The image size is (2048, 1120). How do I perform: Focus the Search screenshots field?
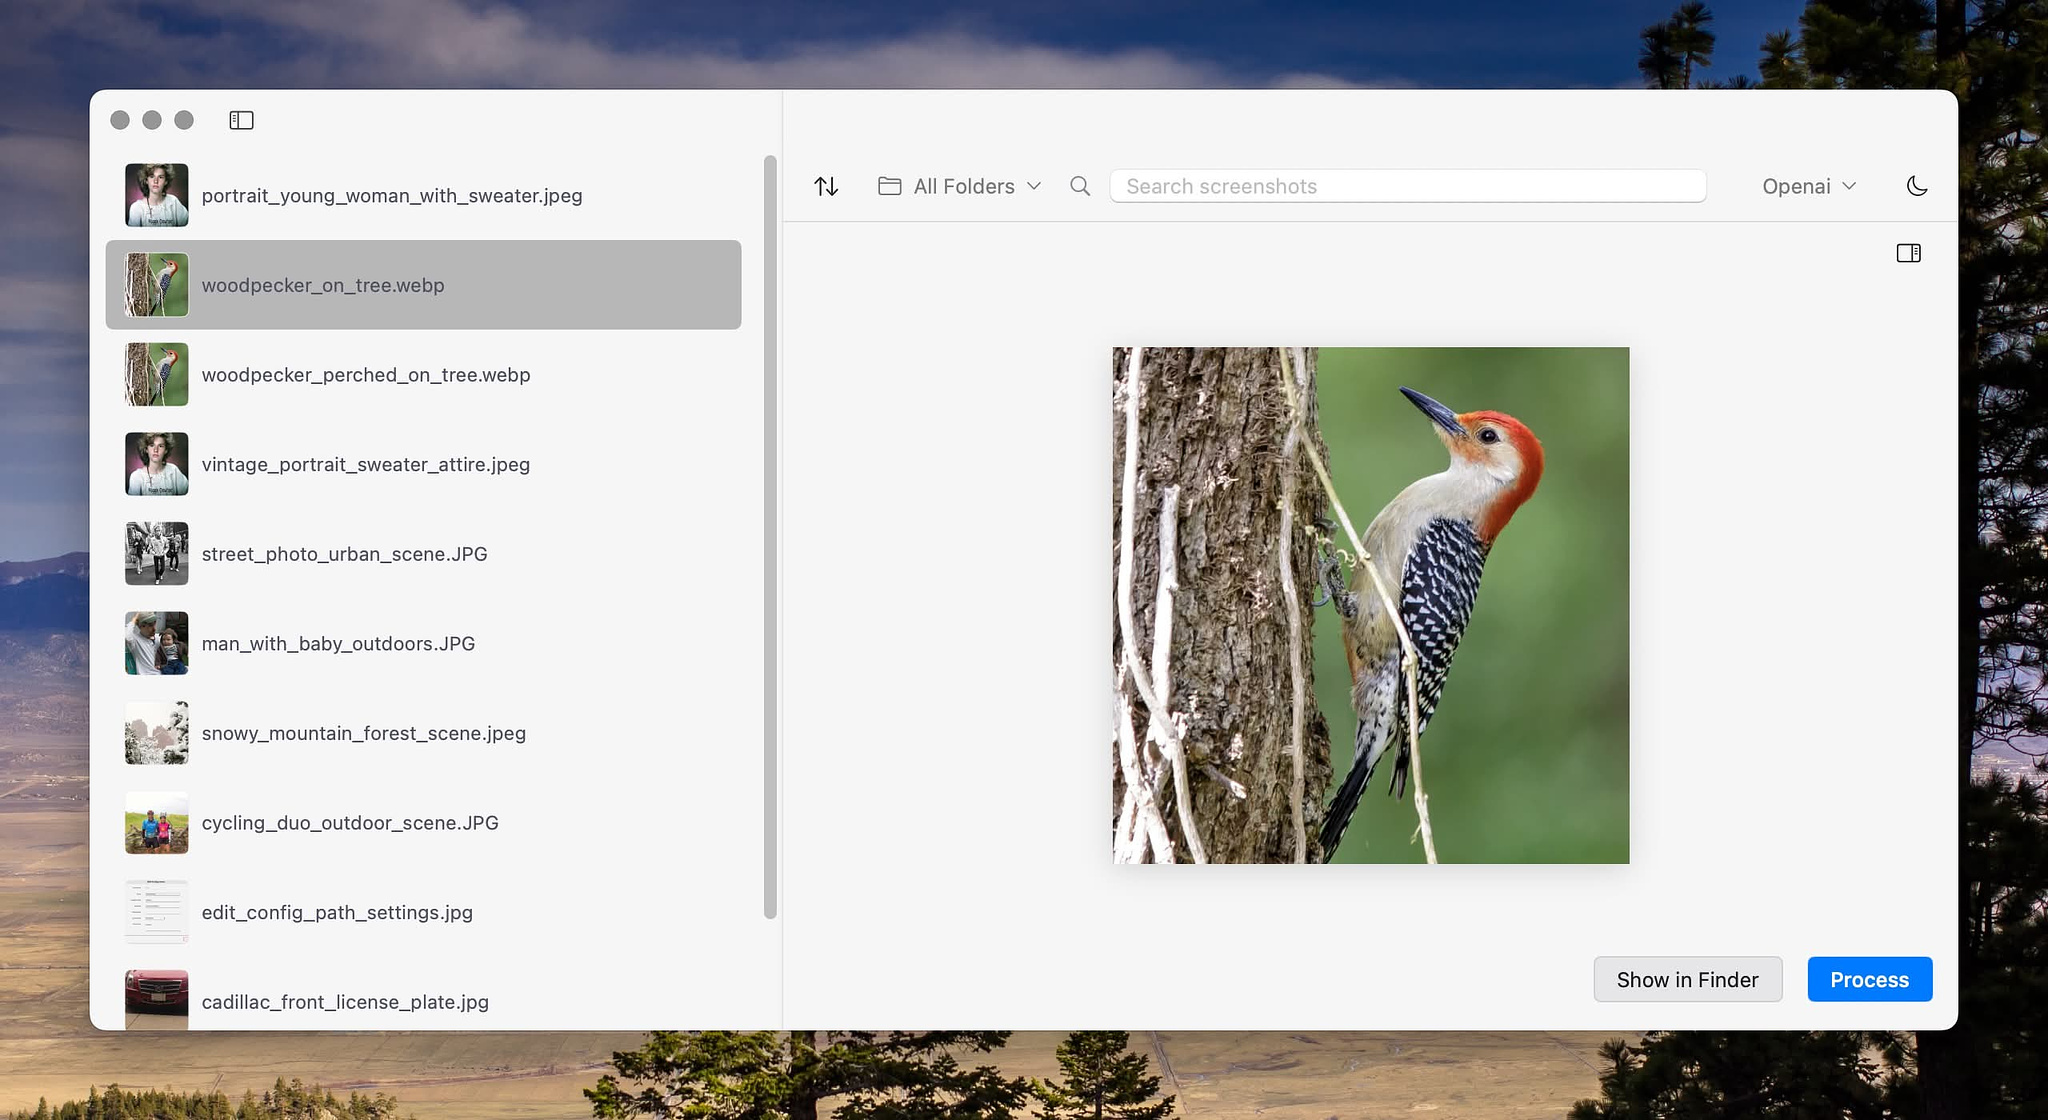click(x=1407, y=186)
